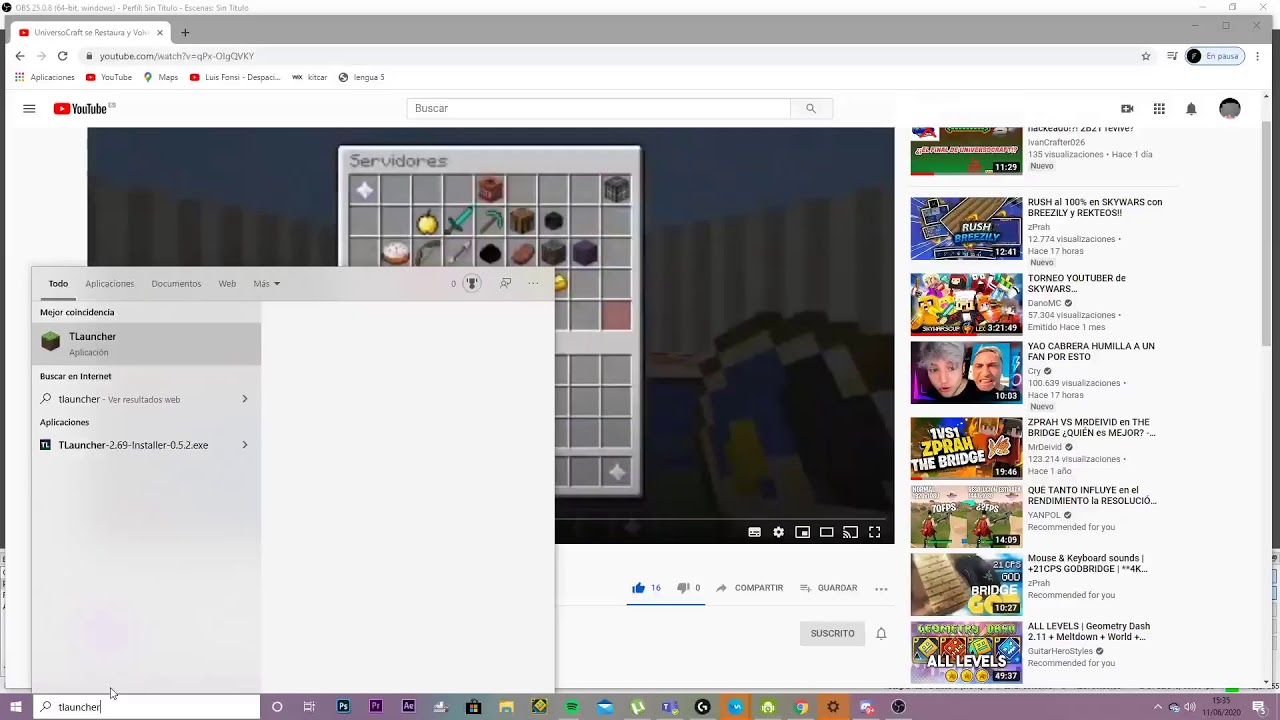Click the Windows search text box
This screenshot has height=720, width=1280.
(x=146, y=707)
